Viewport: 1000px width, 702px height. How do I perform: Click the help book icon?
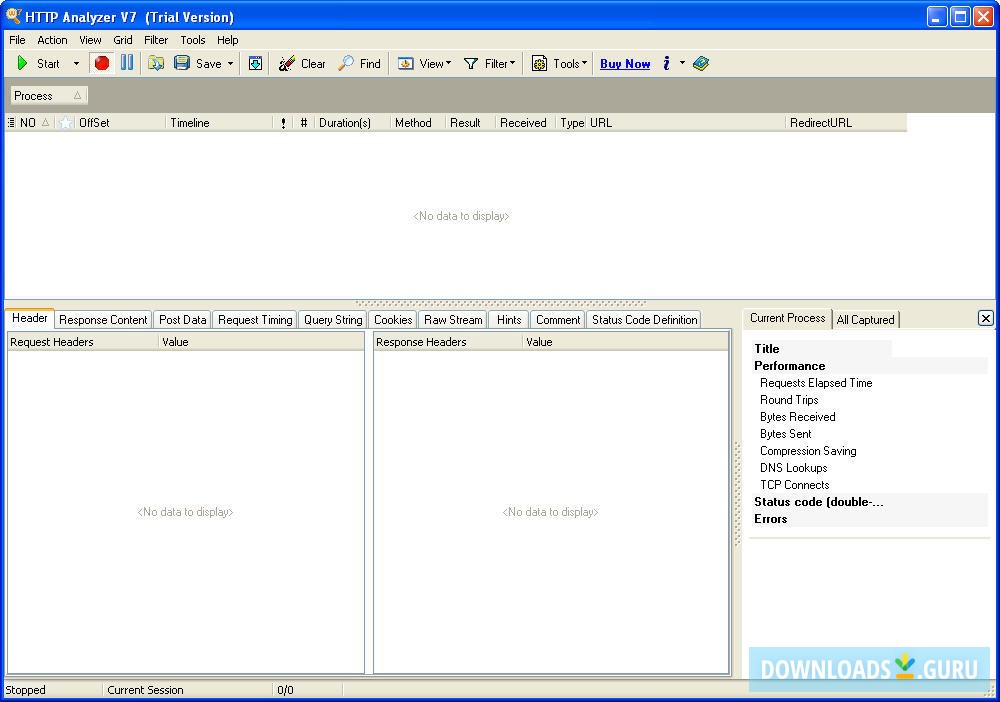pyautogui.click(x=701, y=63)
